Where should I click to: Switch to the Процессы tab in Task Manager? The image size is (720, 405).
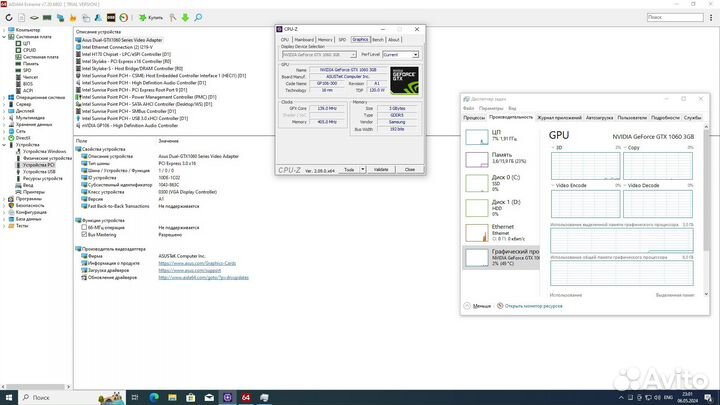click(474, 118)
